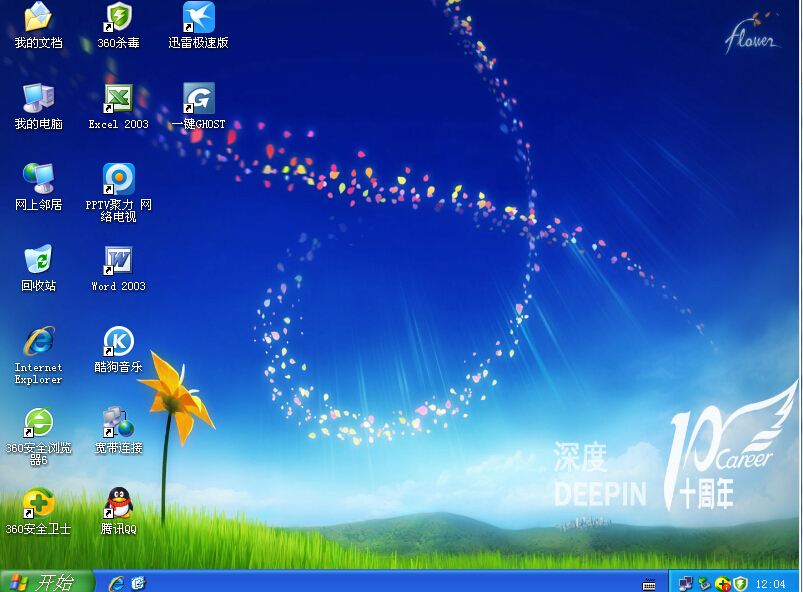This screenshot has height=592, width=803.
Task: Select the PPTV聚力 网络电视 shortcut
Action: 118,180
